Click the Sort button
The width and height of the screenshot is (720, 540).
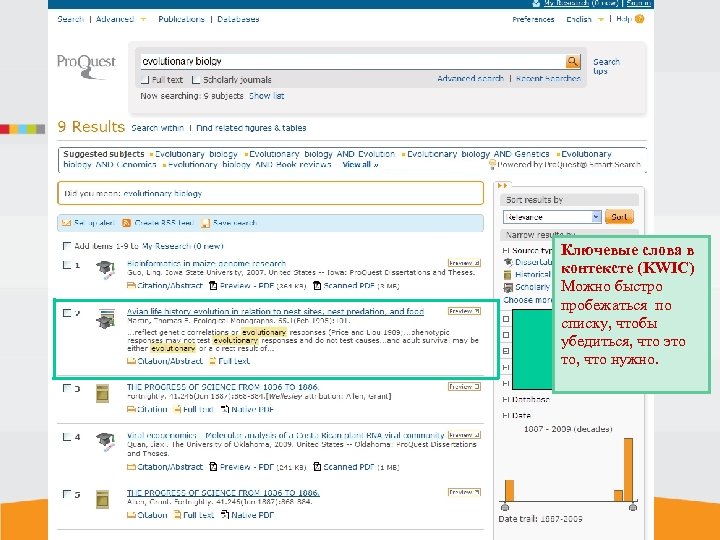[x=619, y=217]
